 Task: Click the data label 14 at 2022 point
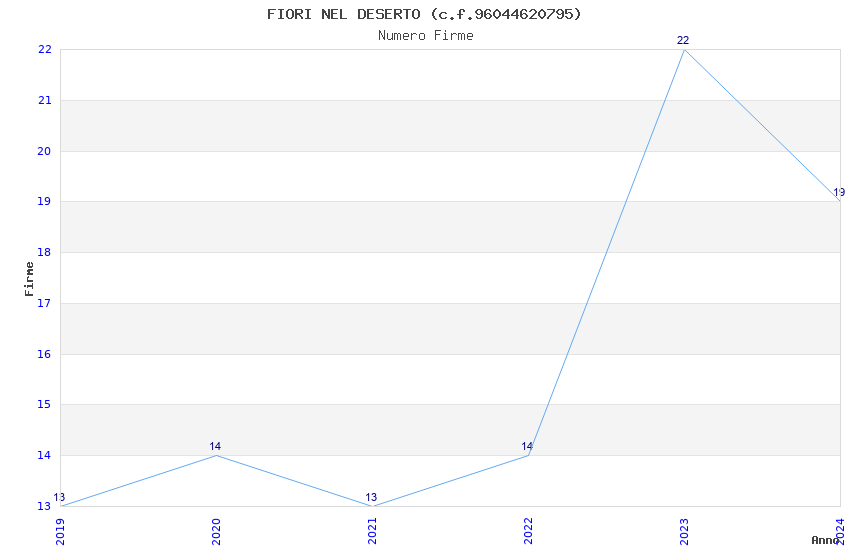pyautogui.click(x=527, y=446)
